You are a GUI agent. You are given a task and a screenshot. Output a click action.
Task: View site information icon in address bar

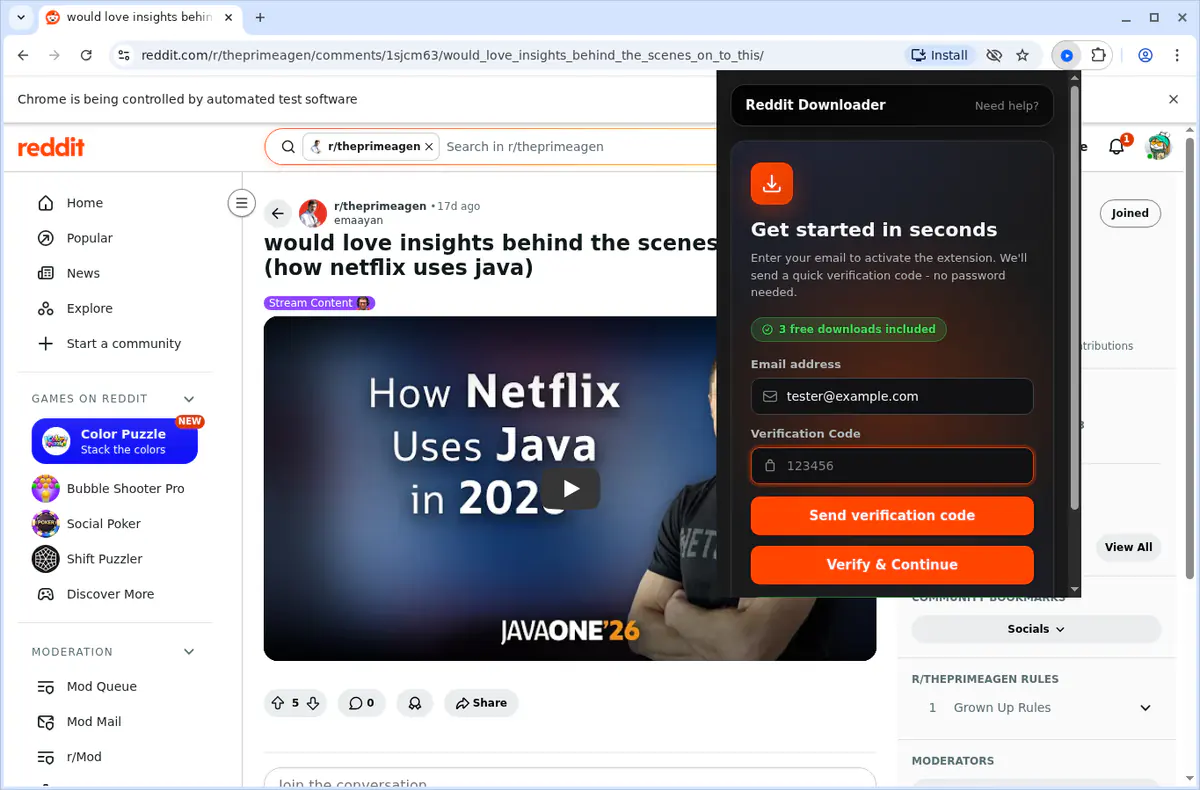123,55
